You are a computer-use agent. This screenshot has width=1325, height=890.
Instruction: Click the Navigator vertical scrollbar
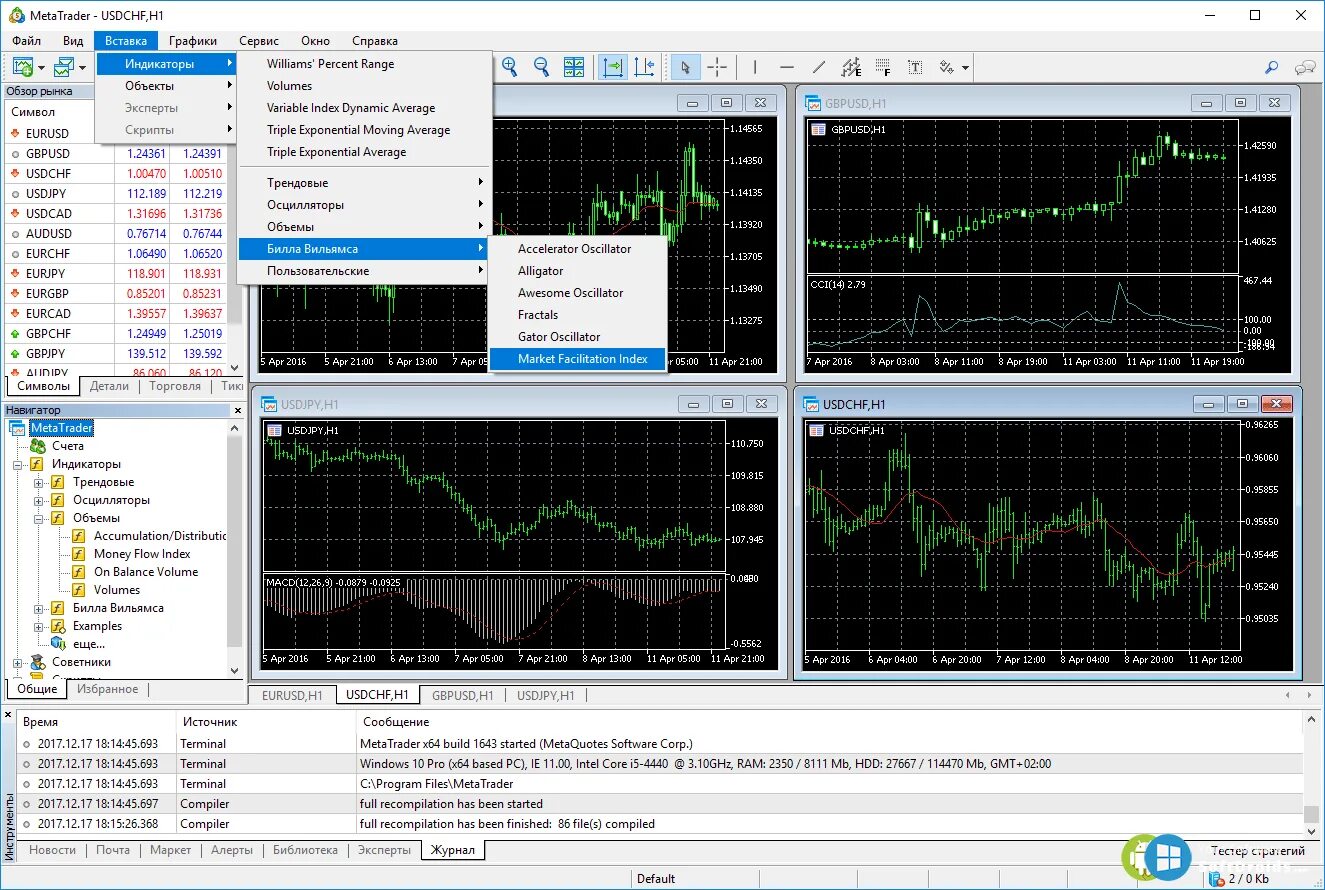tap(236, 549)
